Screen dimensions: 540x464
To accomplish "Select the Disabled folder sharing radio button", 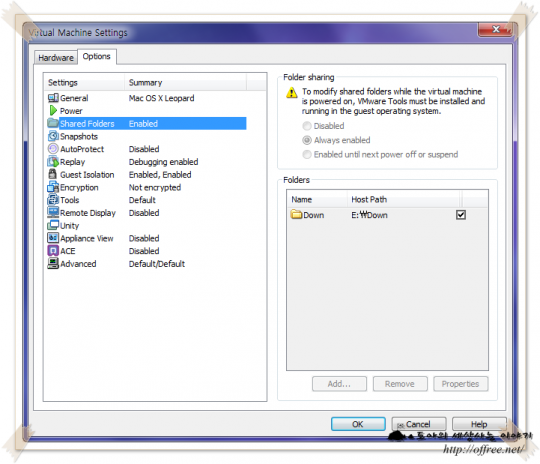I will [307, 126].
